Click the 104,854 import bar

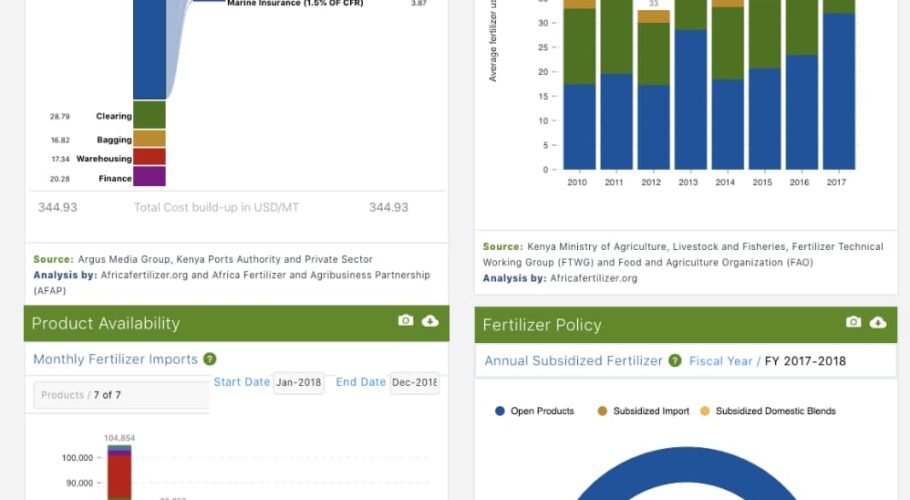tap(119, 472)
